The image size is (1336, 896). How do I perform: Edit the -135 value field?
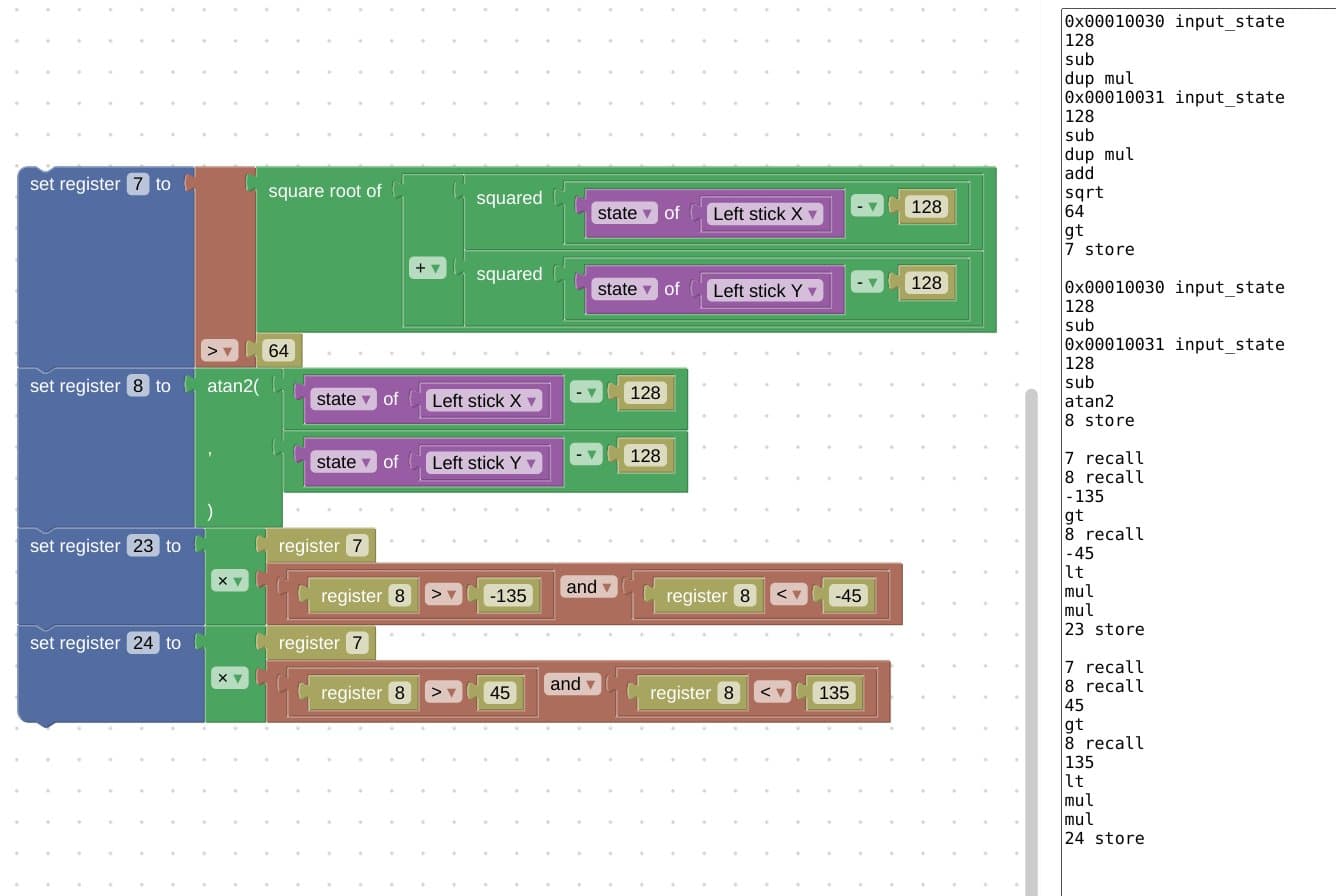click(x=508, y=596)
